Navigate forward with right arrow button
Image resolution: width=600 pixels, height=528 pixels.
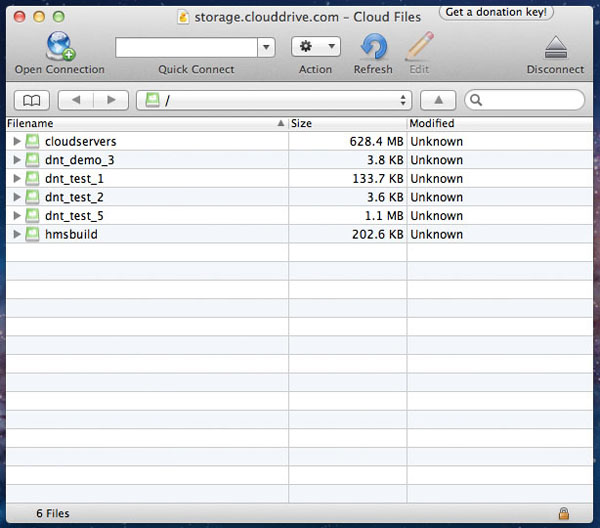pyautogui.click(x=111, y=100)
